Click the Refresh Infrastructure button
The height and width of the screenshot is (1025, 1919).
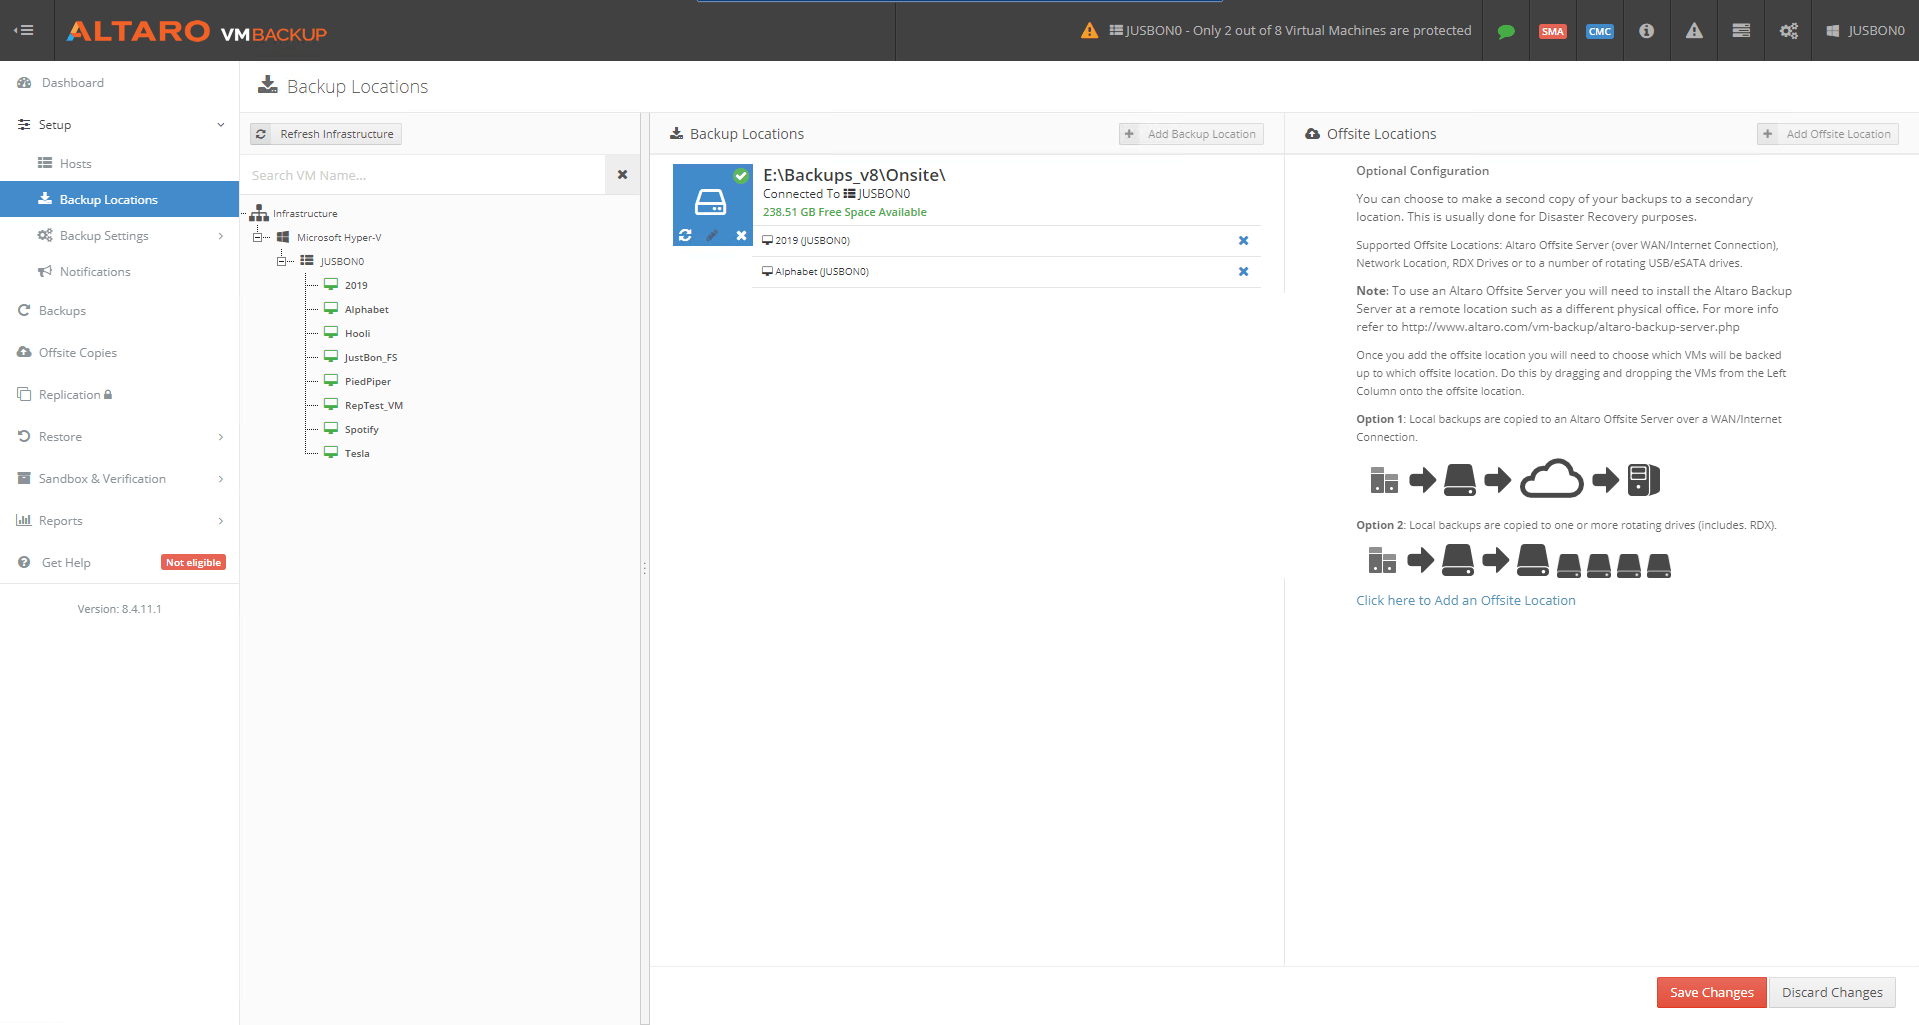point(326,134)
